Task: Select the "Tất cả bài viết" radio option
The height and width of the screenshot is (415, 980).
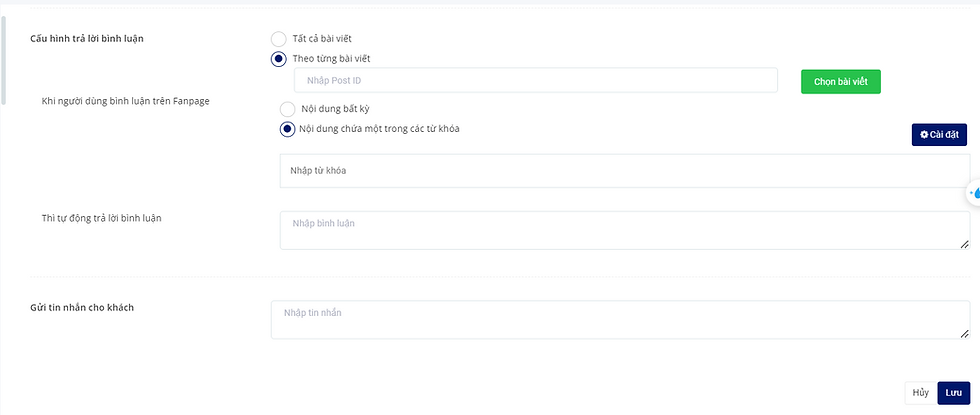Action: coord(279,39)
